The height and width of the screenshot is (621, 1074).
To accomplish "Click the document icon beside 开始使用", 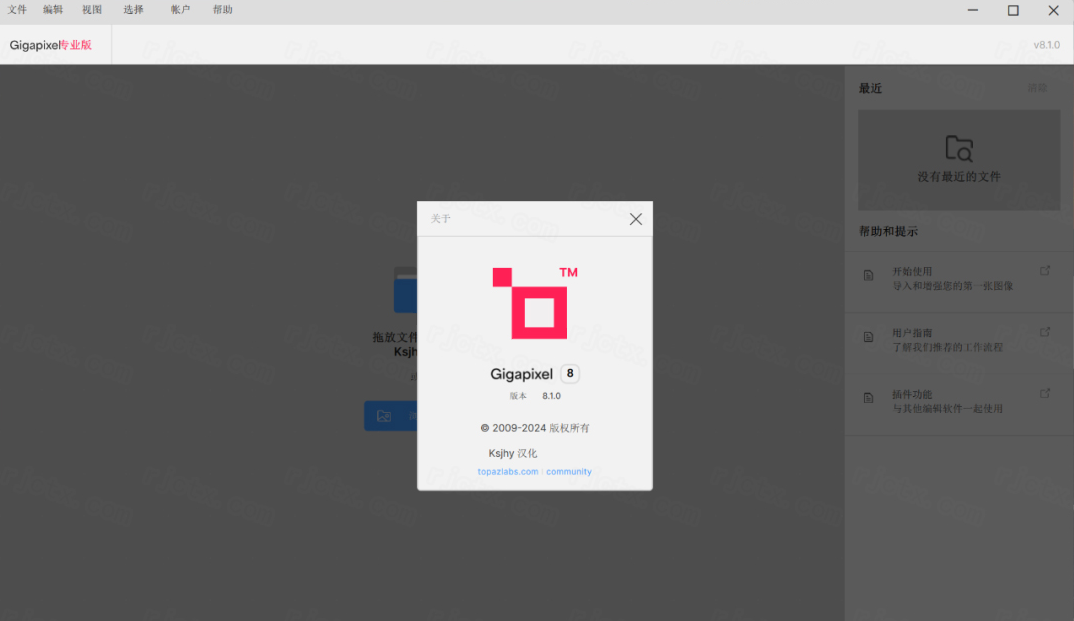I will [869, 275].
